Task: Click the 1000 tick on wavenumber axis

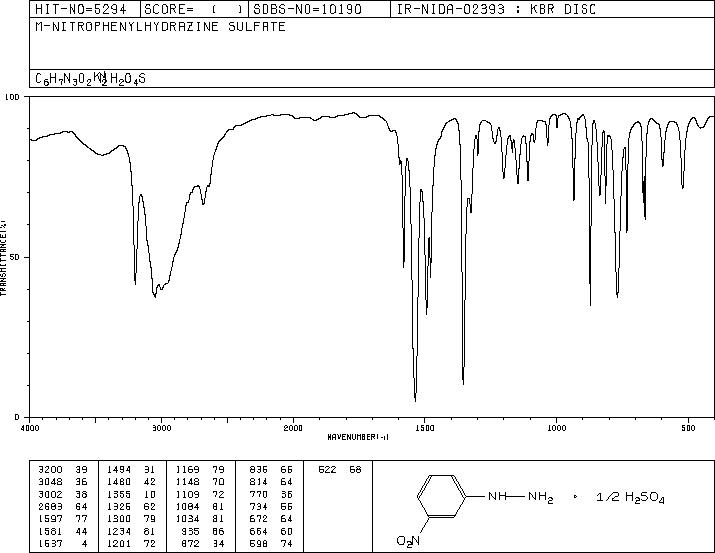Action: click(x=555, y=428)
